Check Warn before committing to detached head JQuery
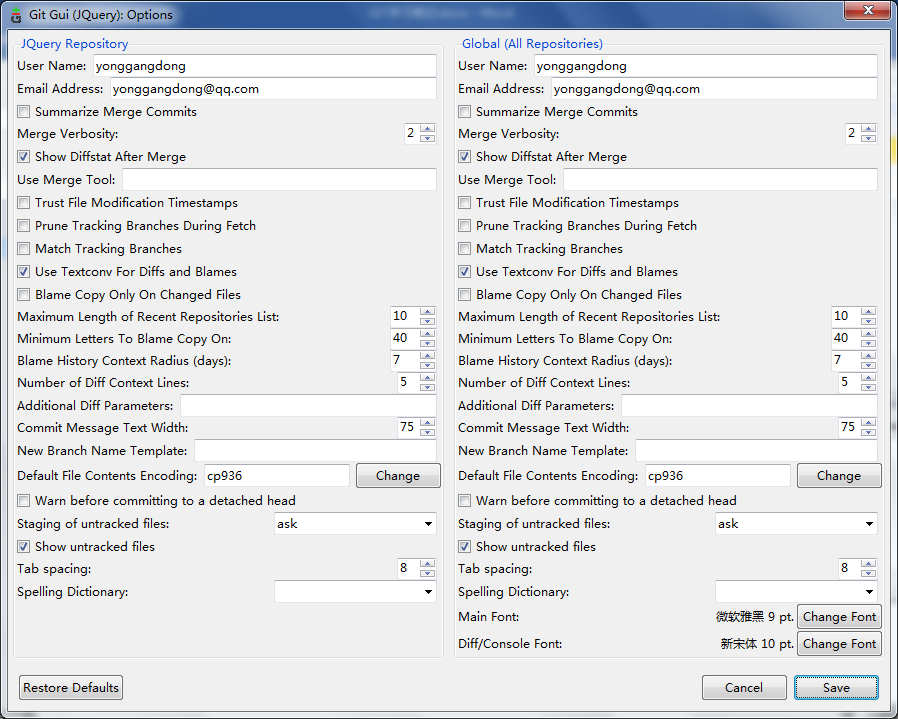 coord(23,501)
